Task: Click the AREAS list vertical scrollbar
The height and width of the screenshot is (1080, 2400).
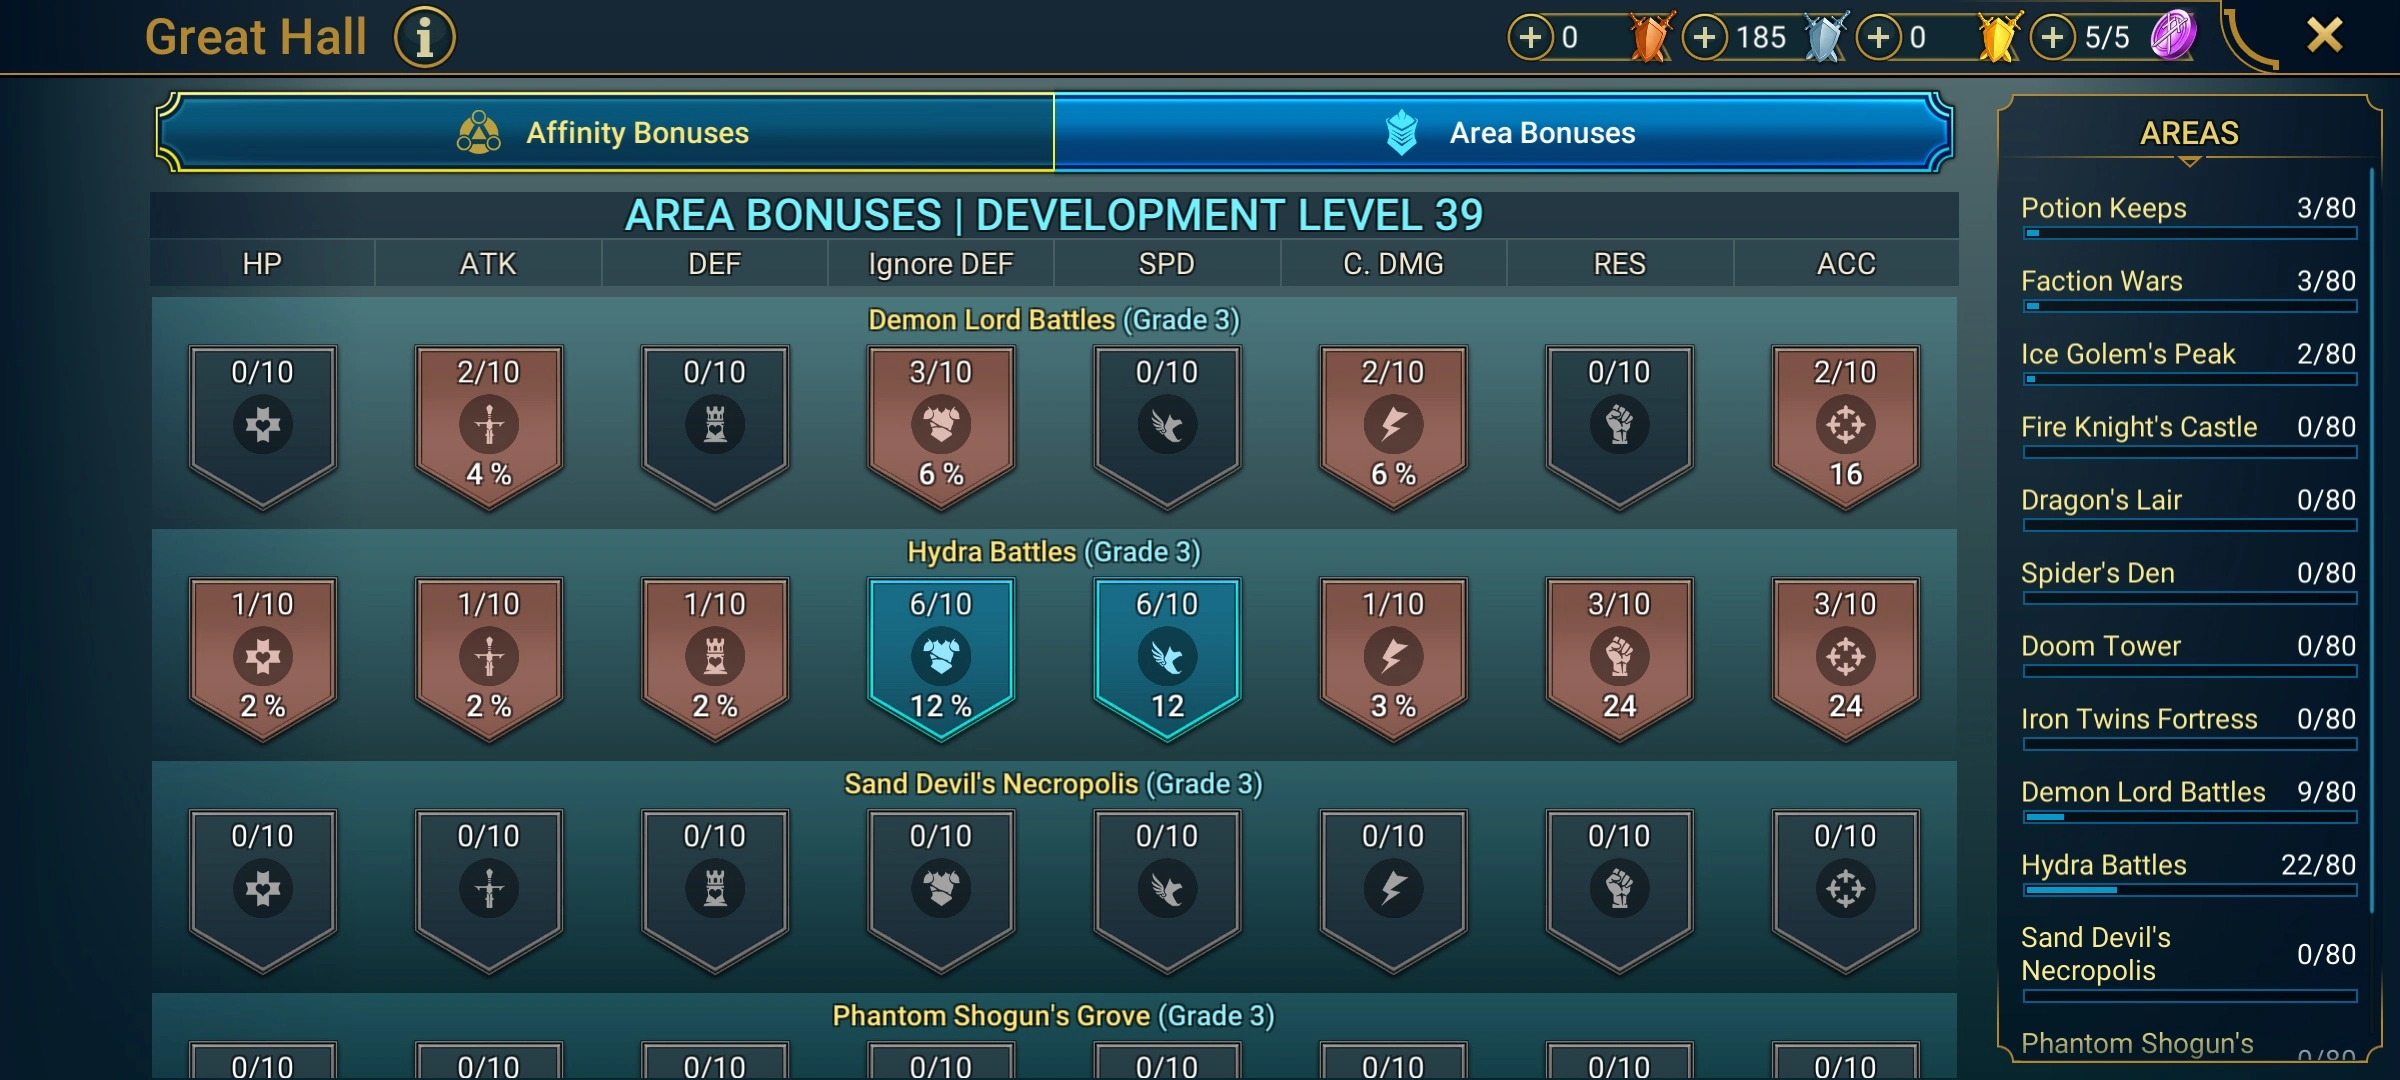Action: click(x=2371, y=540)
